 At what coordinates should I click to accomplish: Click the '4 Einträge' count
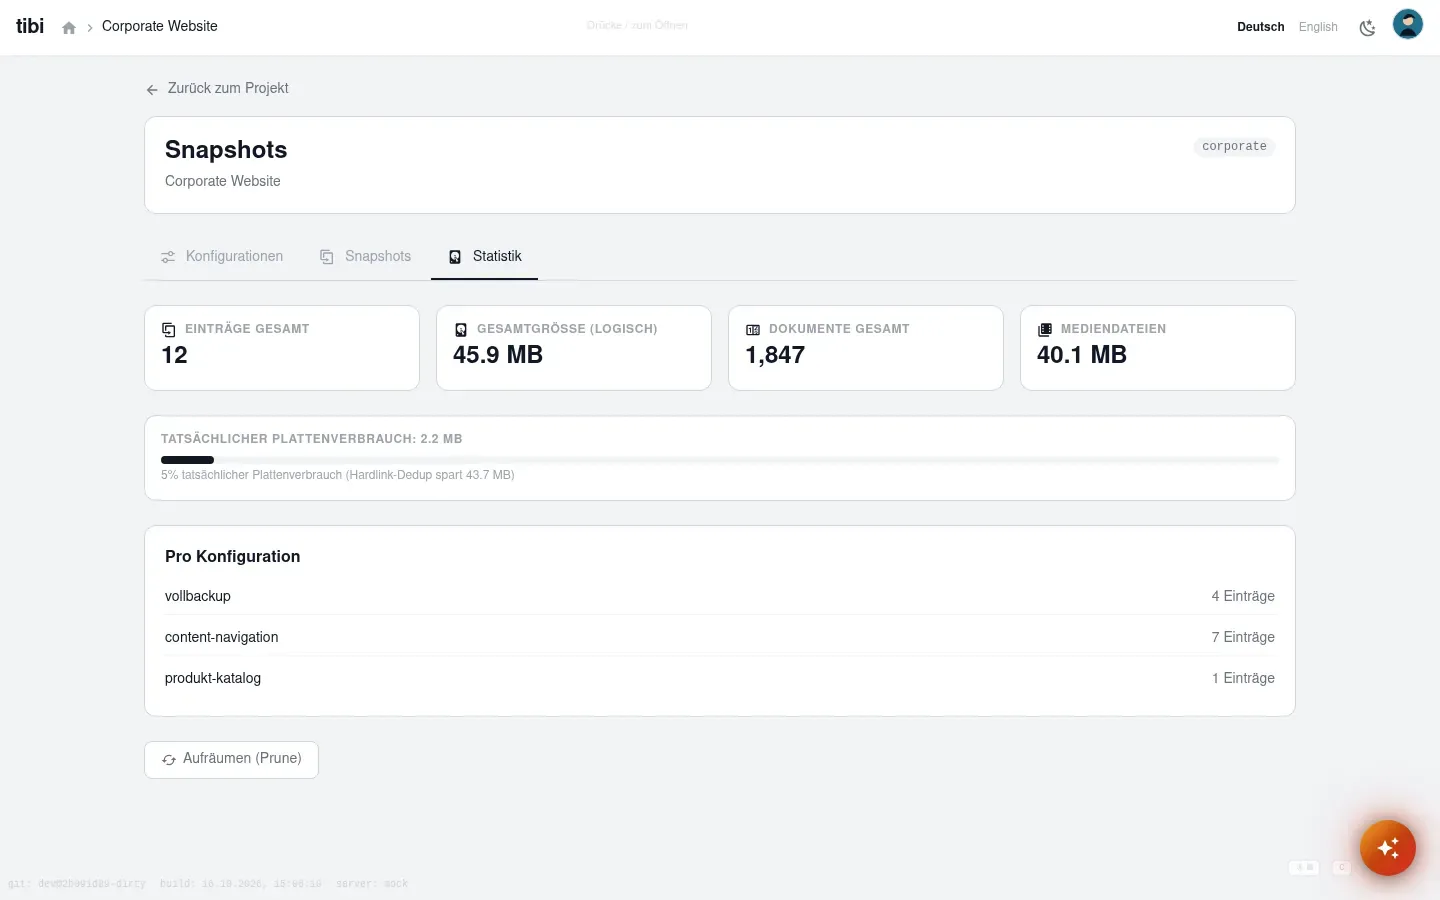[x=1243, y=596]
